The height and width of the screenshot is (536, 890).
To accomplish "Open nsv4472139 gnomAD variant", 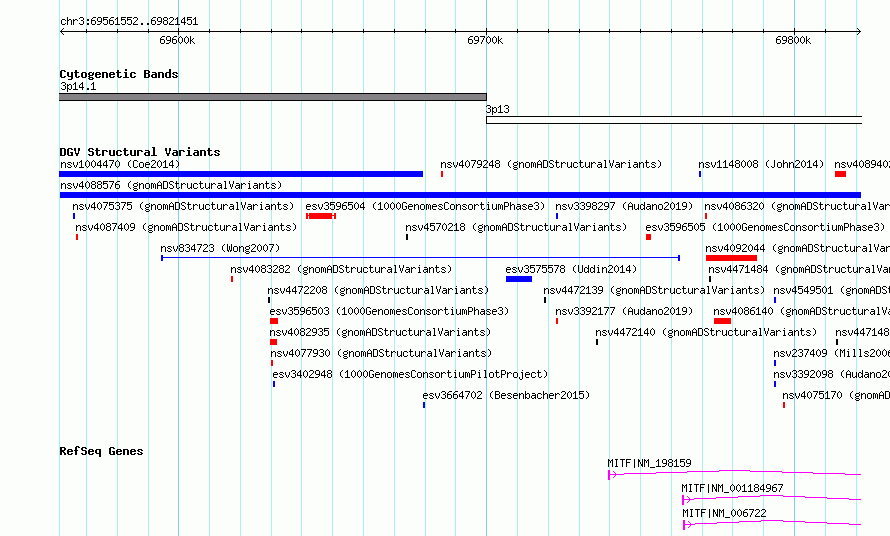I will click(x=654, y=290).
